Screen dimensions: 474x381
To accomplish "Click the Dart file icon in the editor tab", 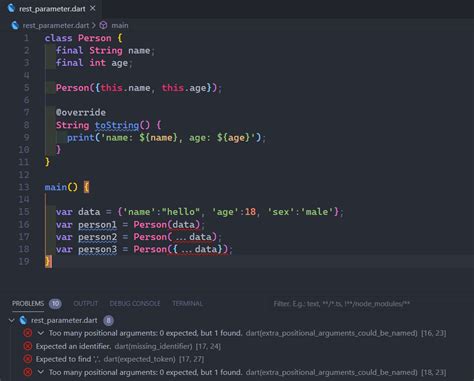I will pos(11,8).
